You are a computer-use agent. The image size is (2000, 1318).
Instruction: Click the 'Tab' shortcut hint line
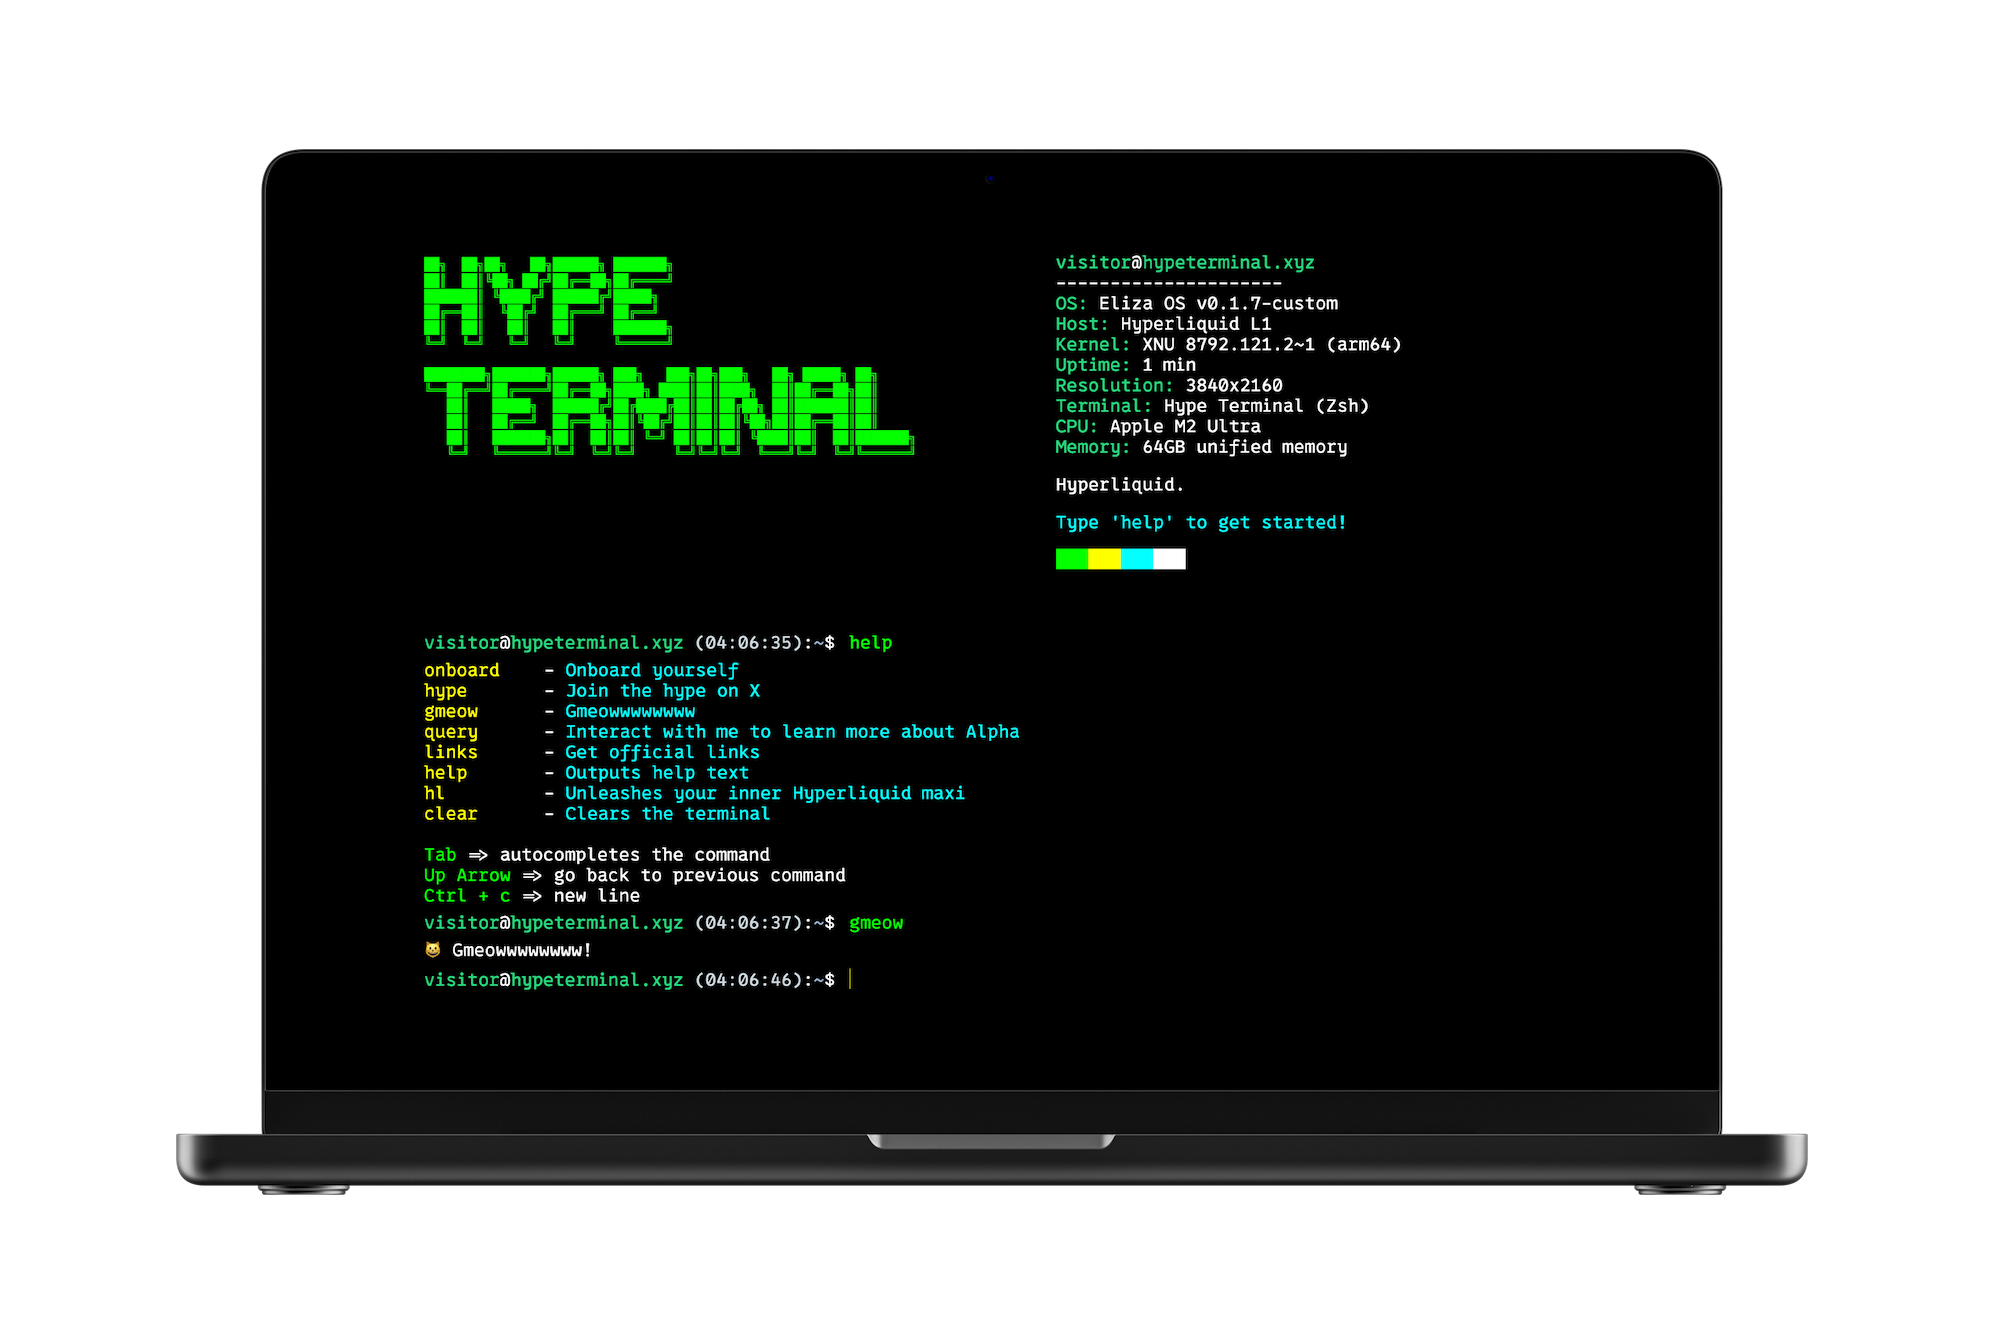pyautogui.click(x=597, y=855)
